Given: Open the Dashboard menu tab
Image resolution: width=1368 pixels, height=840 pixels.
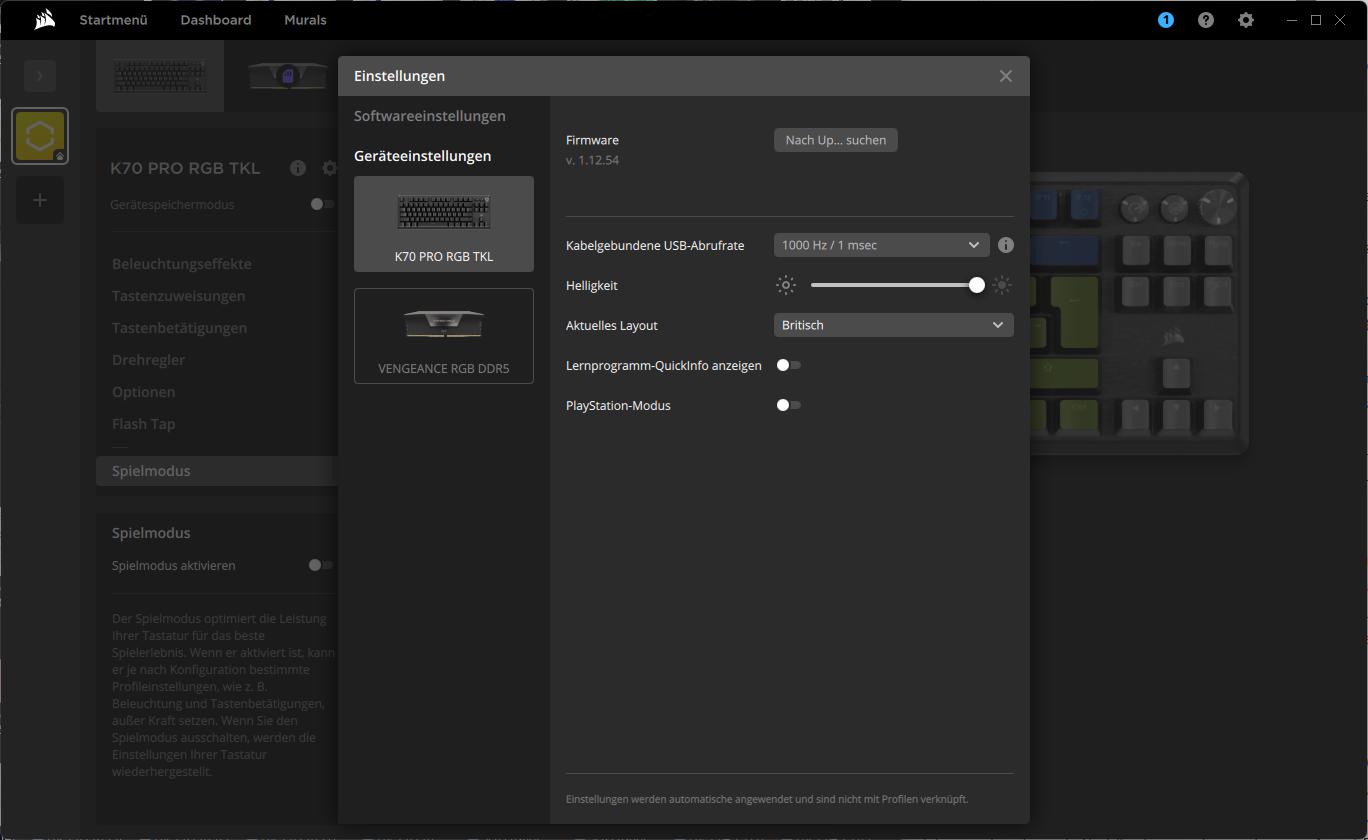Looking at the screenshot, I should 215,20.
